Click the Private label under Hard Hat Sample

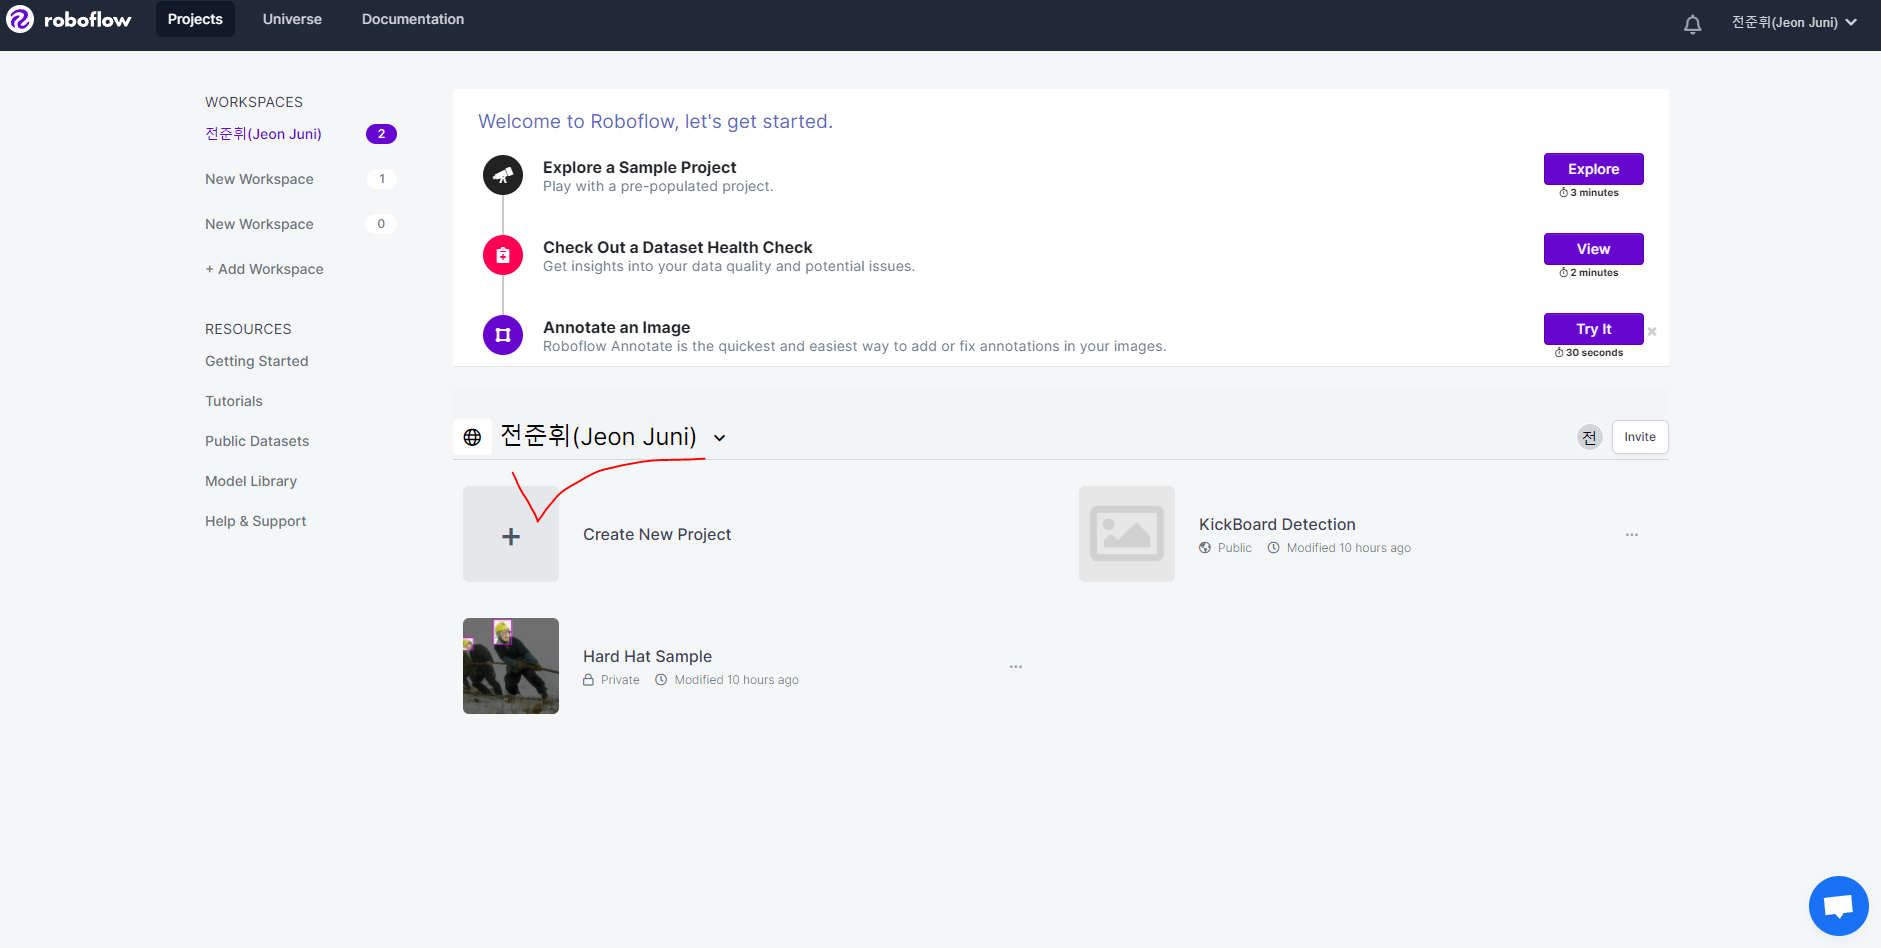click(620, 680)
